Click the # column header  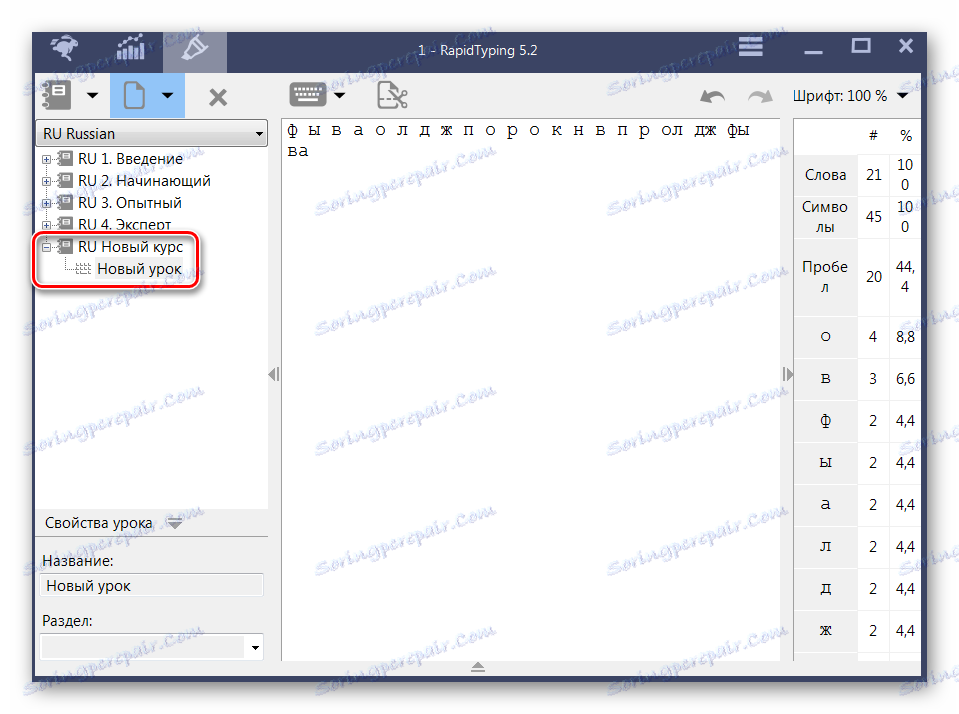tap(873, 136)
